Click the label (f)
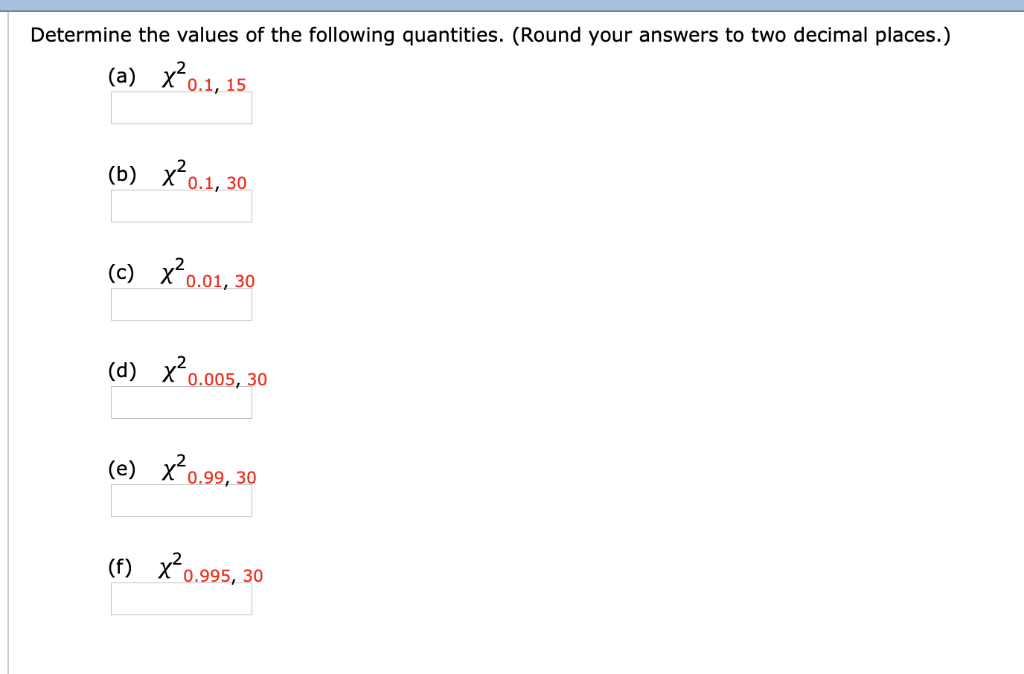This screenshot has height=674, width=1024. click(120, 566)
